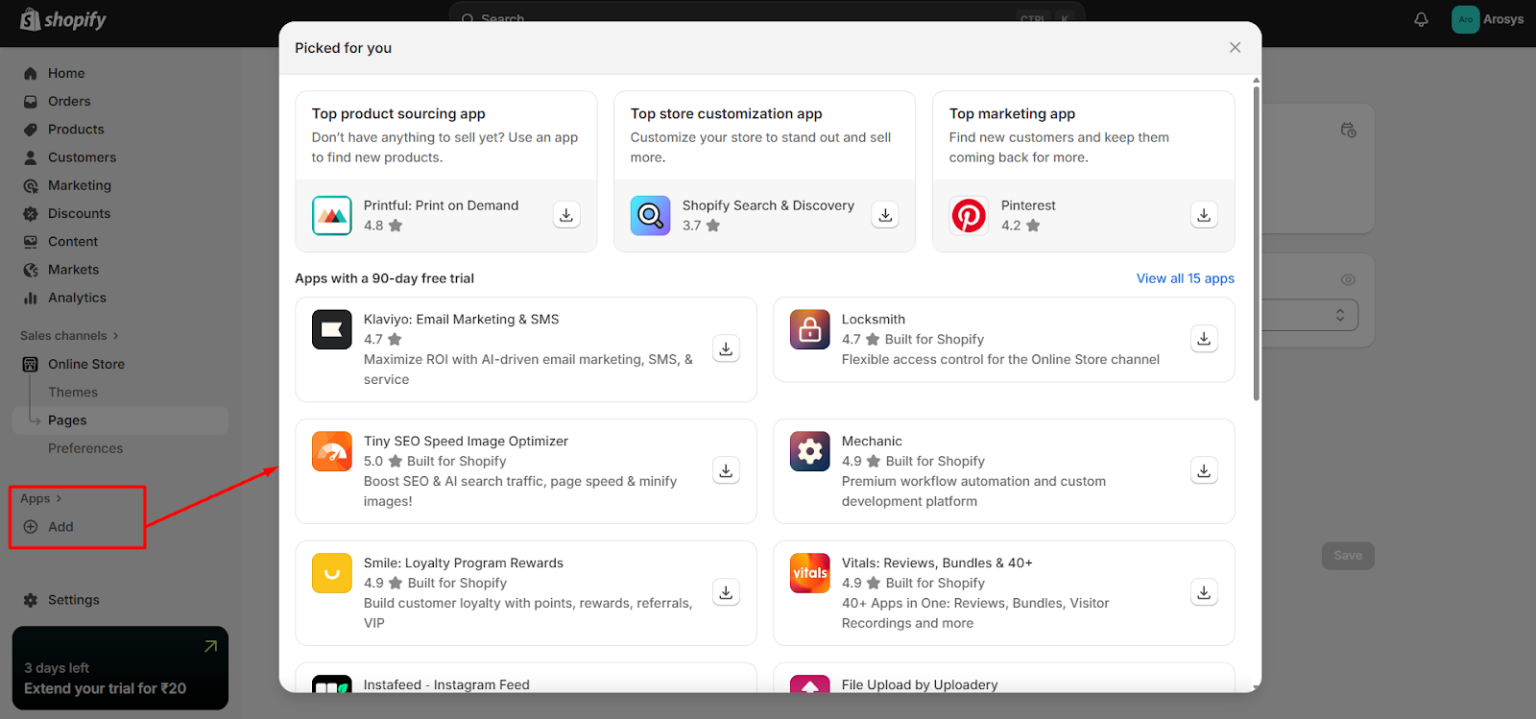Click install icon for Printful: Print on Demand

(x=566, y=215)
